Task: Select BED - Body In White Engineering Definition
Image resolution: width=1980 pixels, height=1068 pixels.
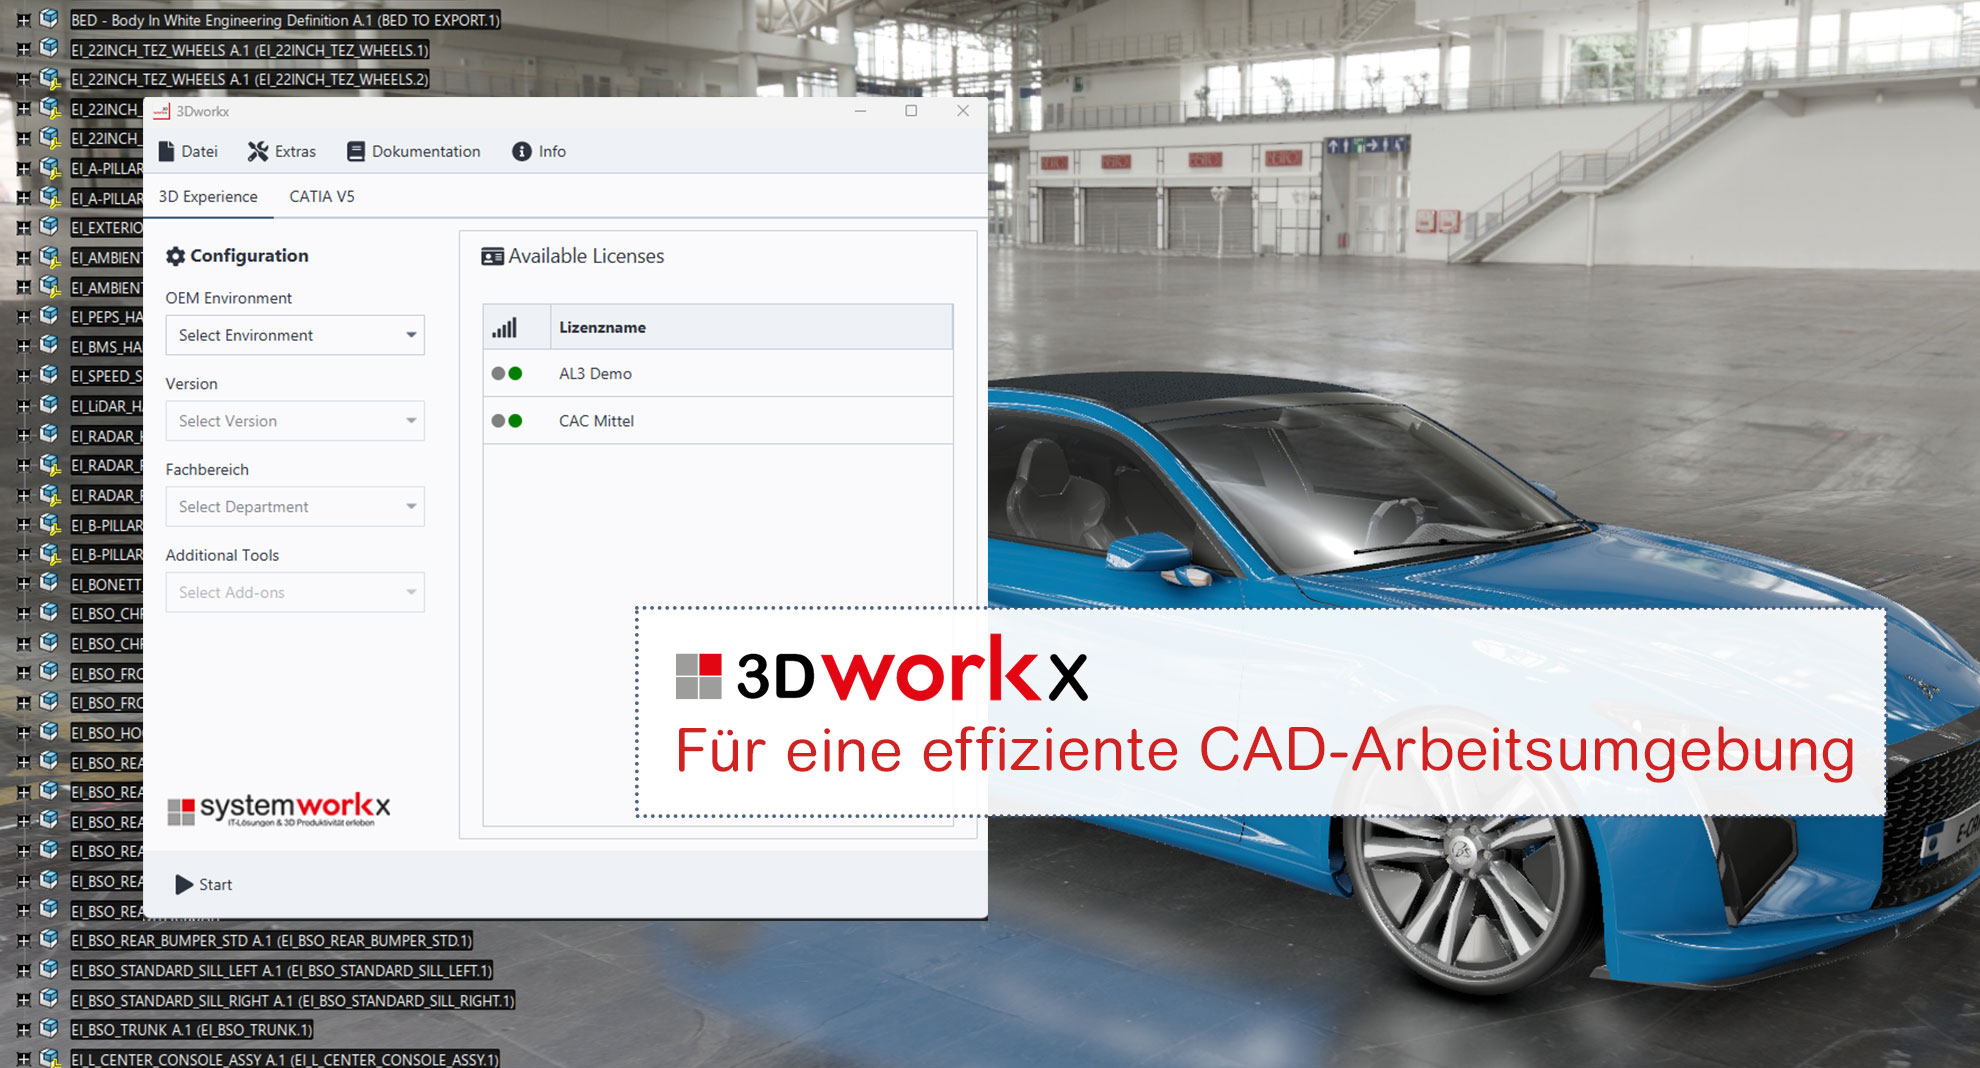Action: tap(285, 20)
